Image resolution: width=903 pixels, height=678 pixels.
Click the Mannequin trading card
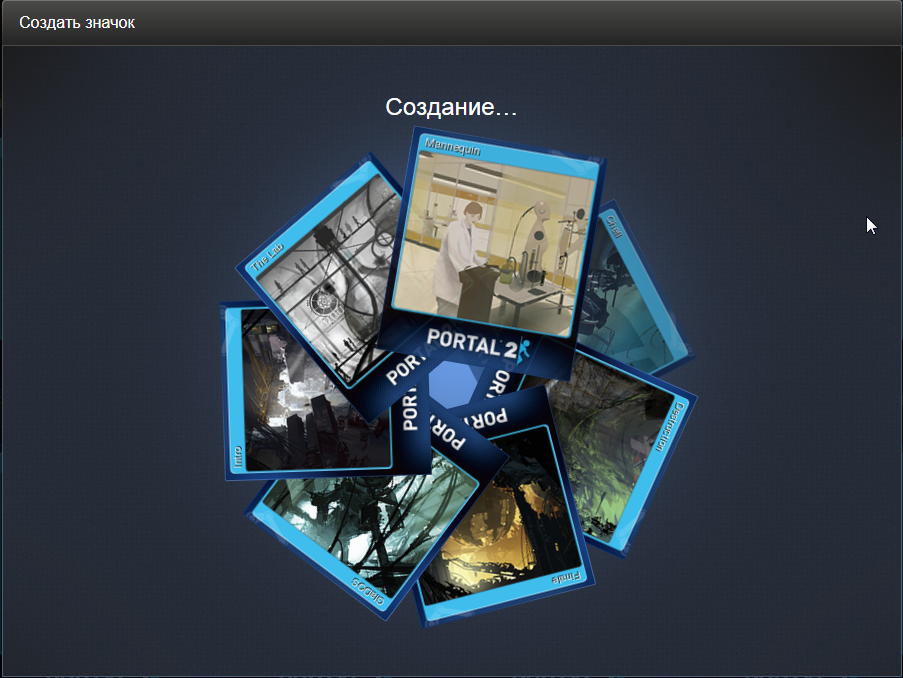490,253
